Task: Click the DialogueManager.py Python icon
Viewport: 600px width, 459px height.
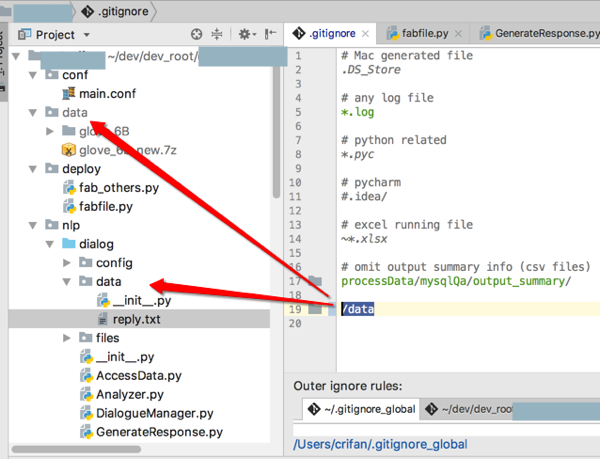Action: [86, 413]
